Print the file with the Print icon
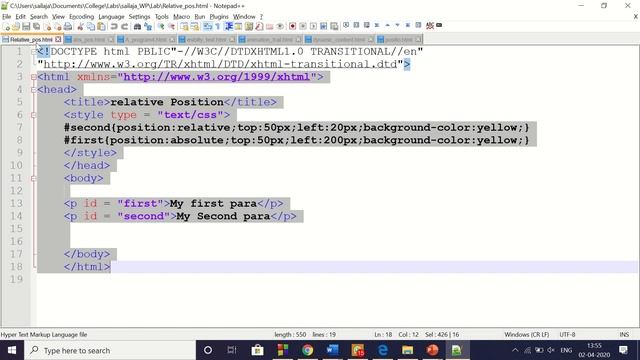Image resolution: width=640 pixels, height=360 pixels. click(x=68, y=27)
